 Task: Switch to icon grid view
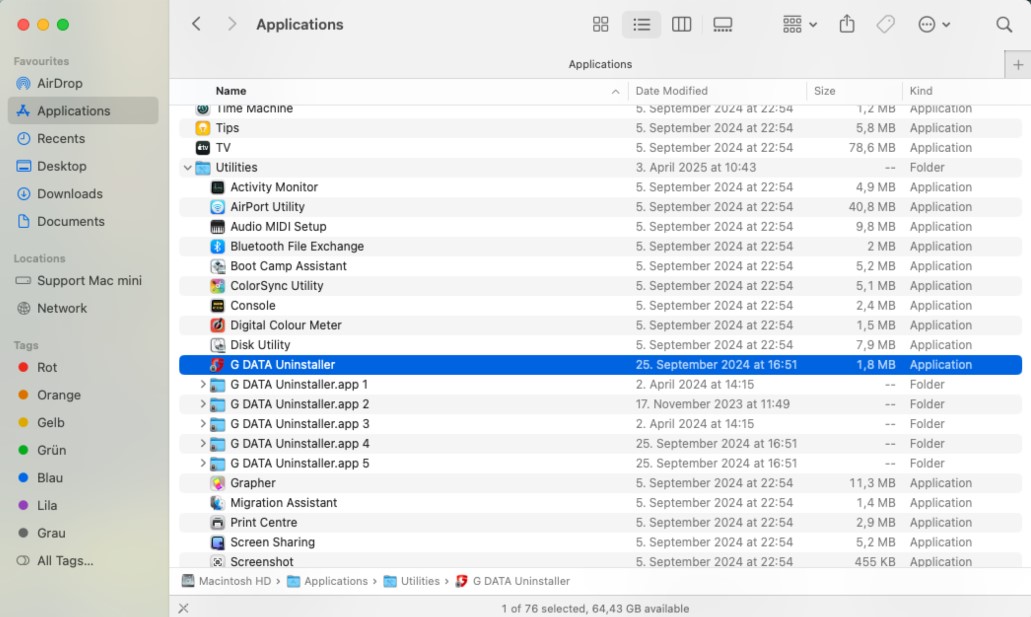pyautogui.click(x=600, y=24)
